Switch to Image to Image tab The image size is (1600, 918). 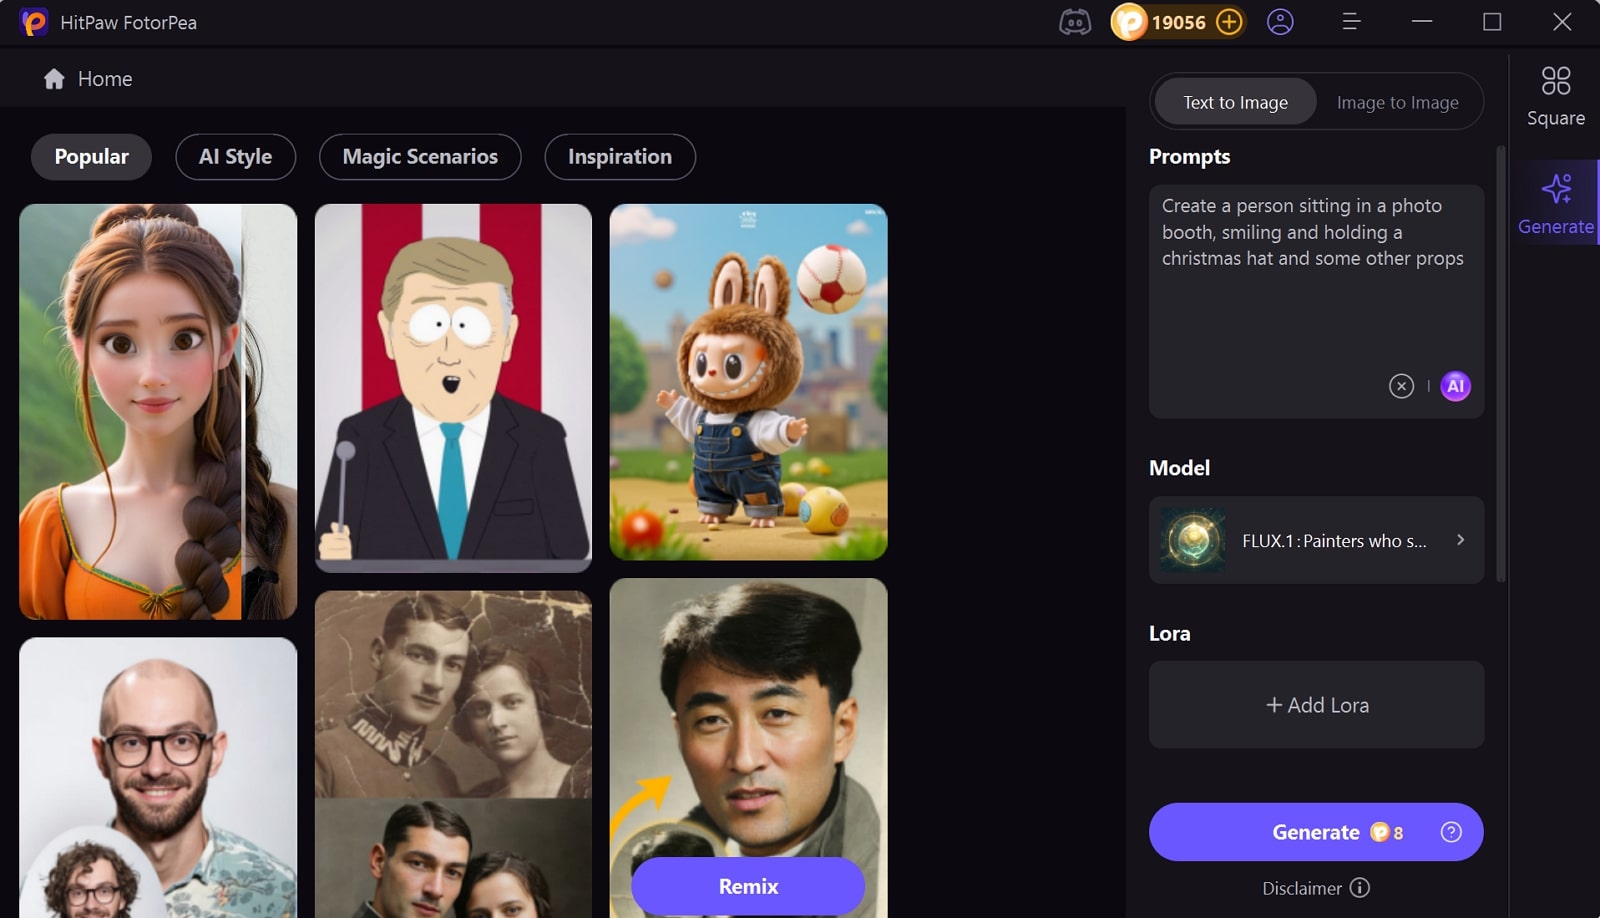coord(1397,102)
